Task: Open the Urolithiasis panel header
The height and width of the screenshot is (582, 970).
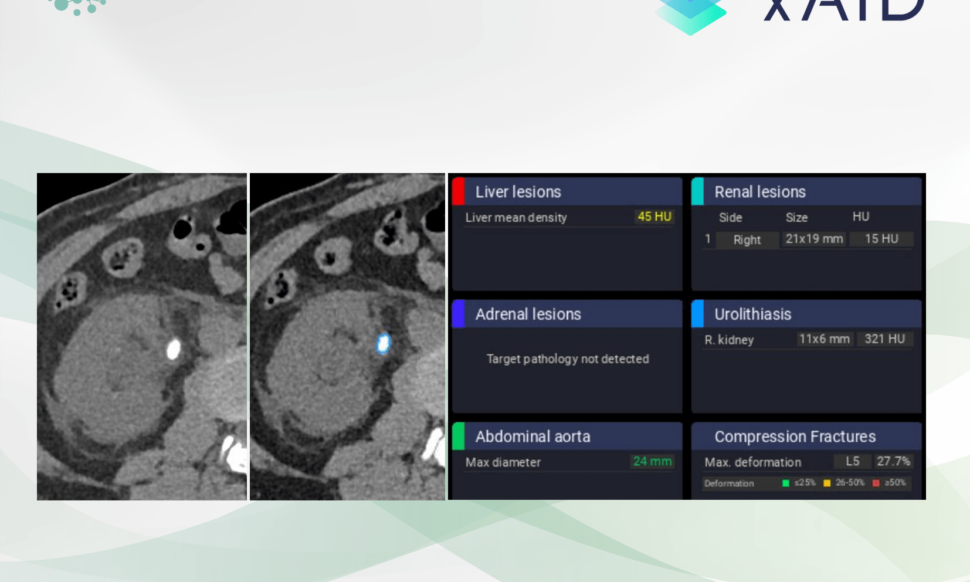Action: click(807, 314)
